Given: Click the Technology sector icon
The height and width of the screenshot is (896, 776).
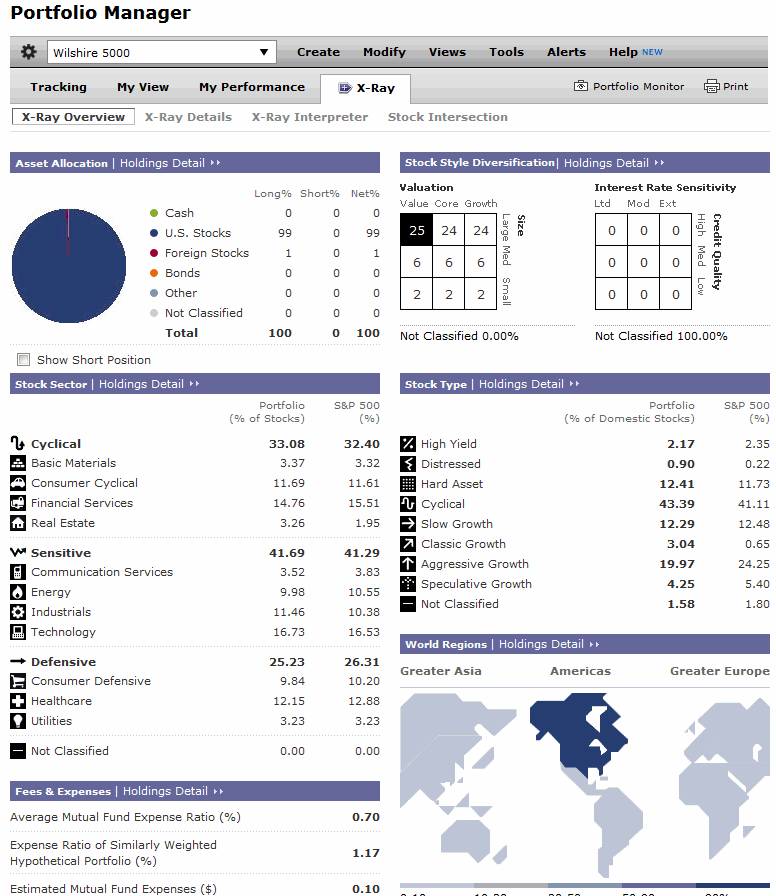Looking at the screenshot, I should tap(18, 632).
